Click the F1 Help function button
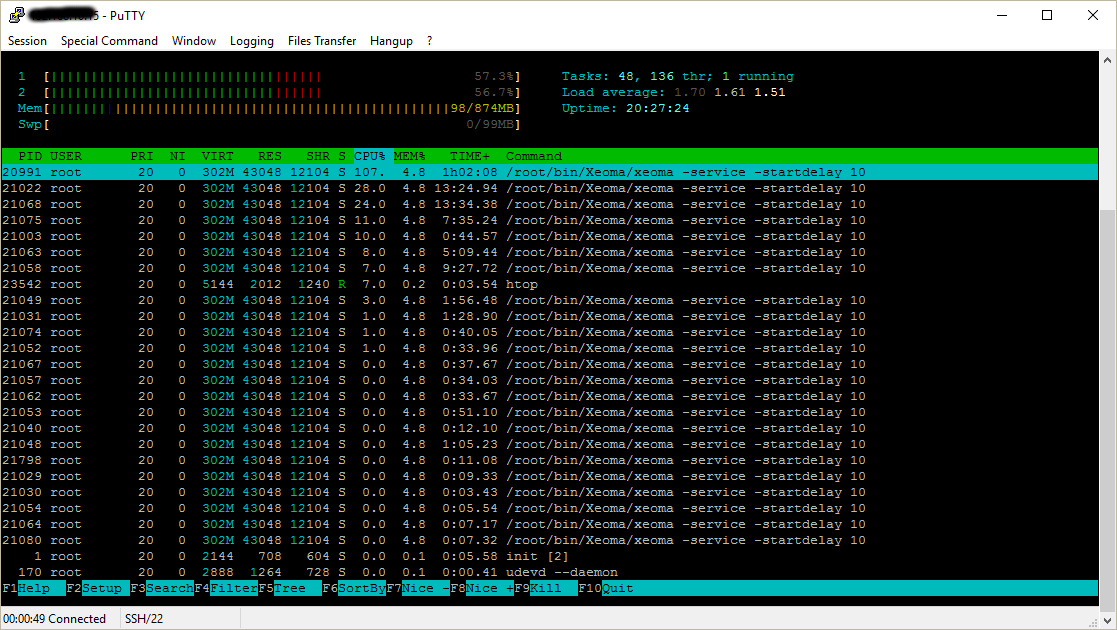 33,589
